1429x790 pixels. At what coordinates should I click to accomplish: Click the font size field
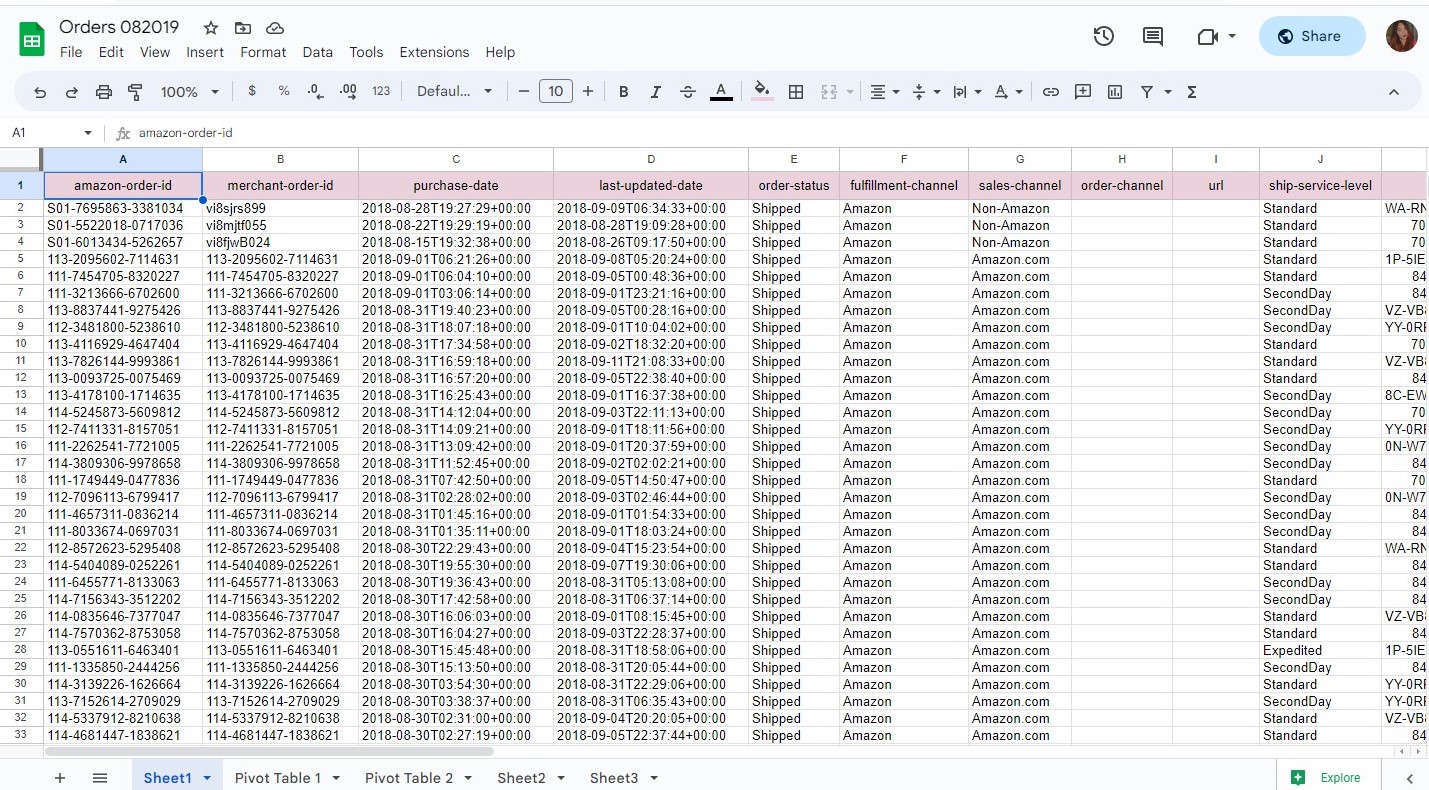[556, 92]
